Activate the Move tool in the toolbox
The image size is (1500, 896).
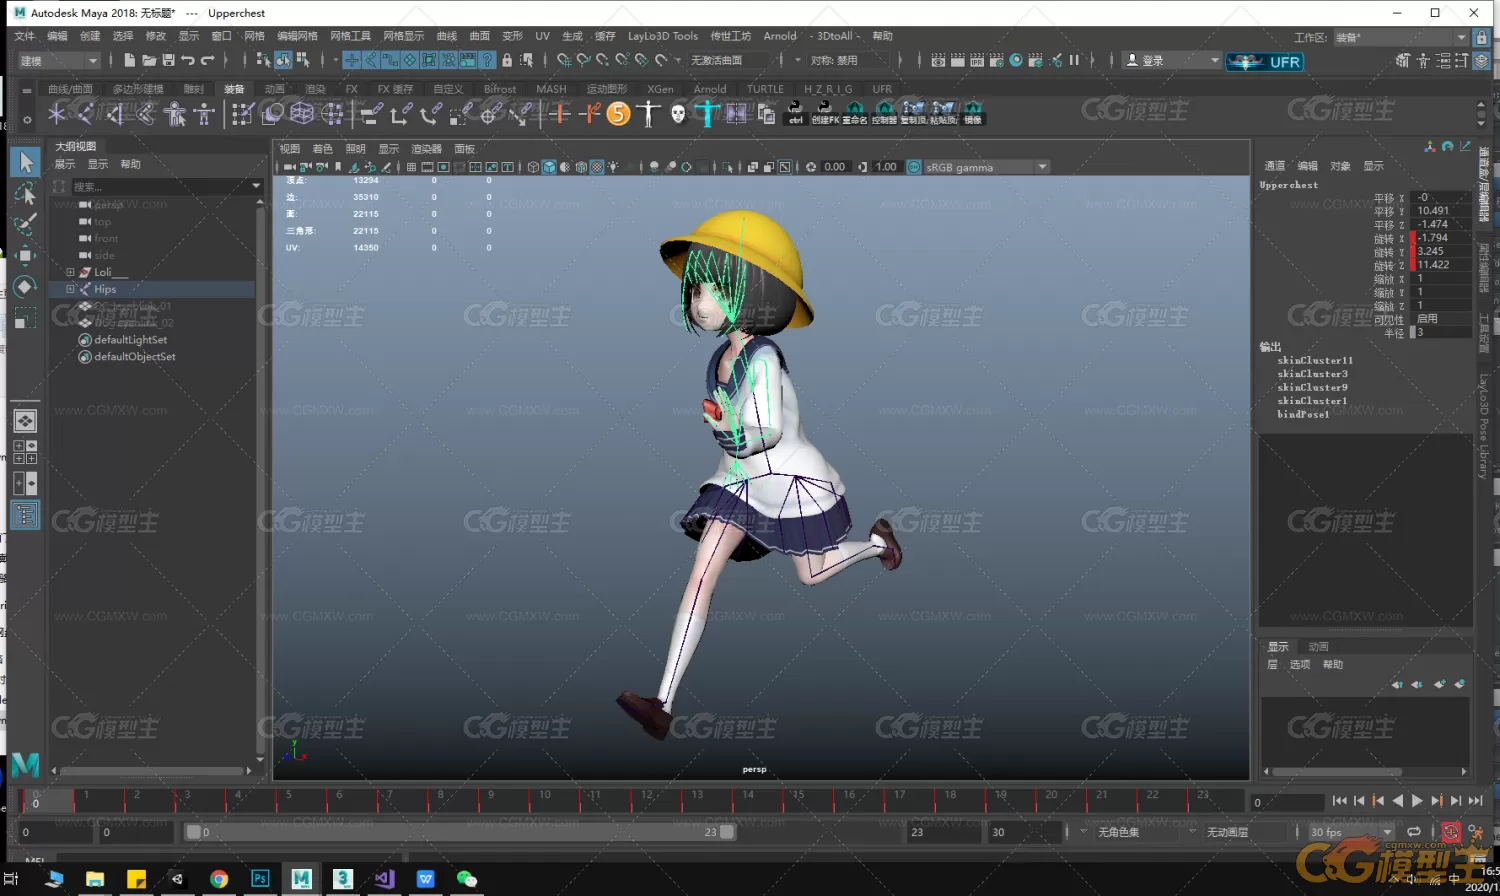coord(26,255)
